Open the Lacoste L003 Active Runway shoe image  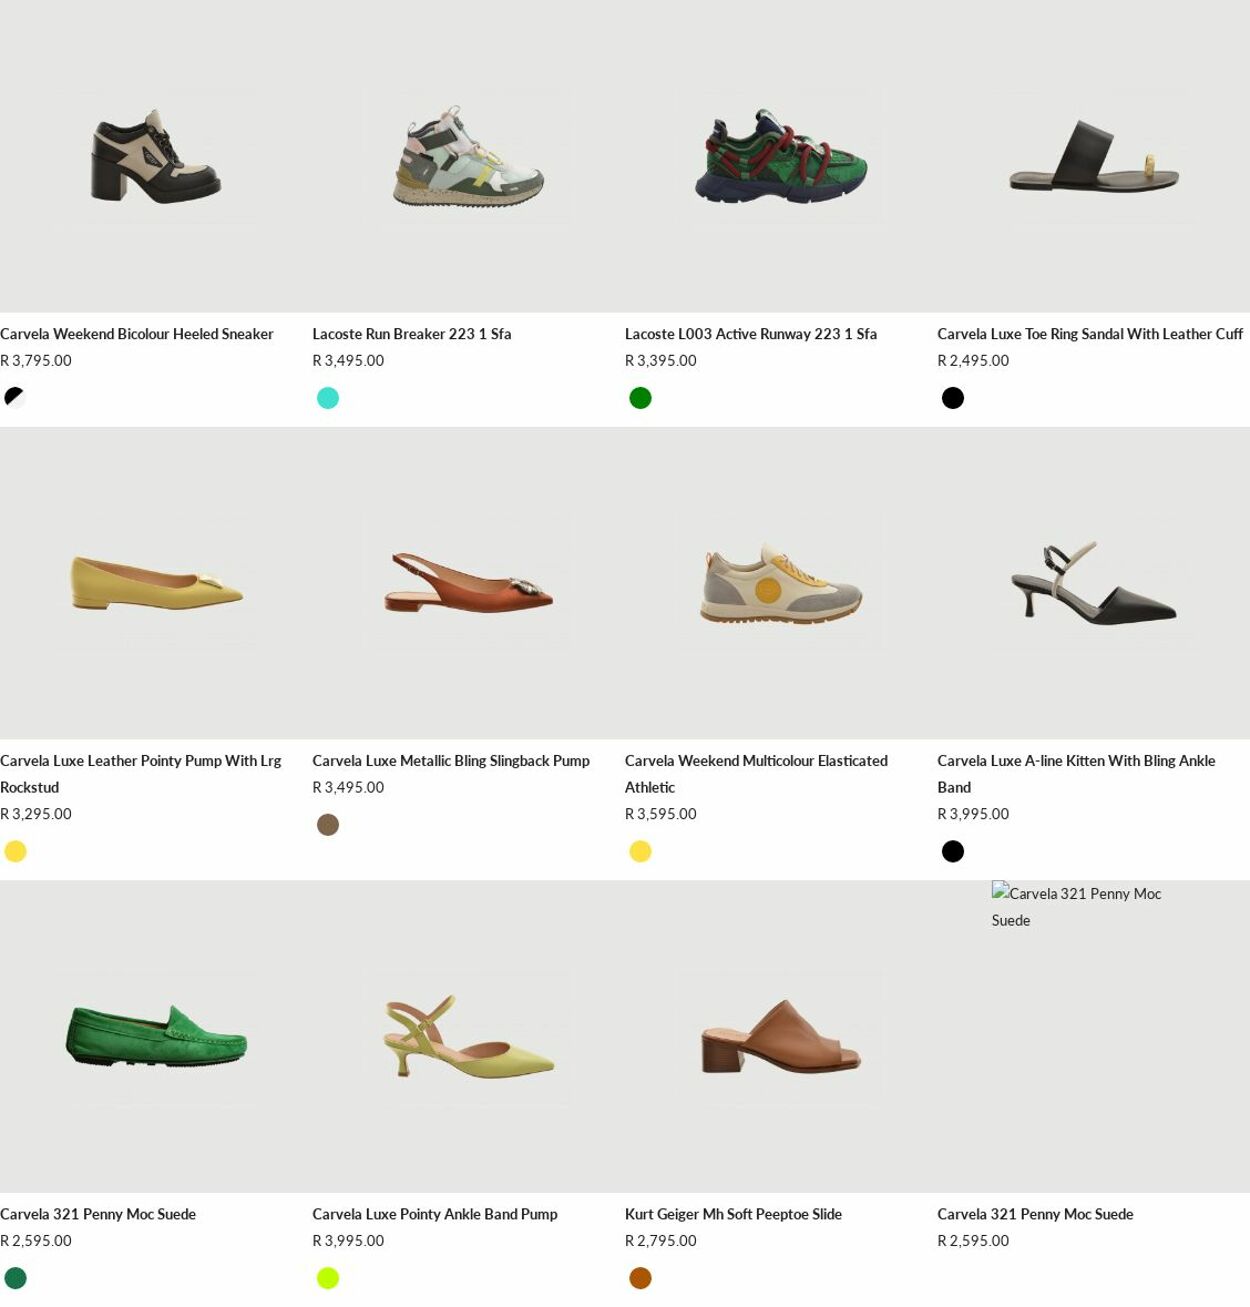coord(781,156)
